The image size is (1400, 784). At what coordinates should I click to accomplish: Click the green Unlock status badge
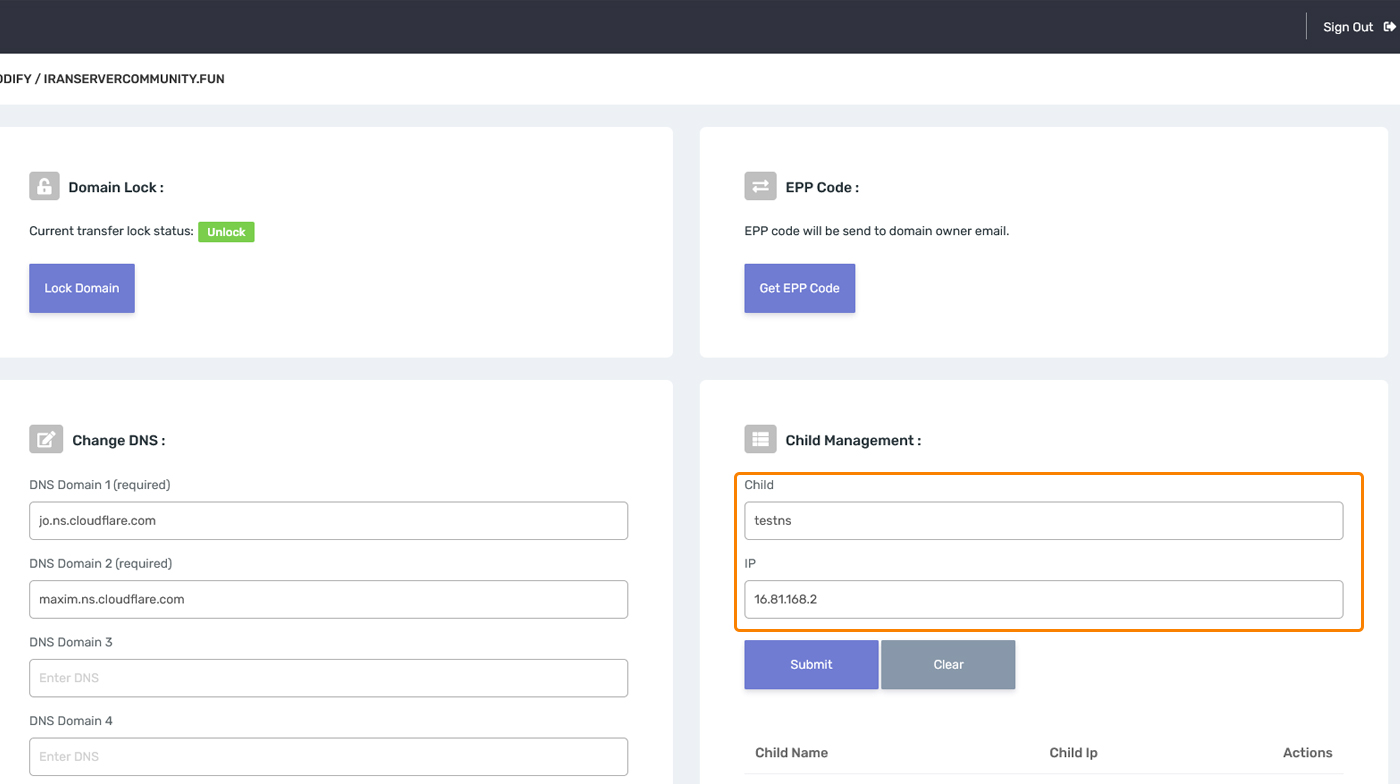[226, 232]
